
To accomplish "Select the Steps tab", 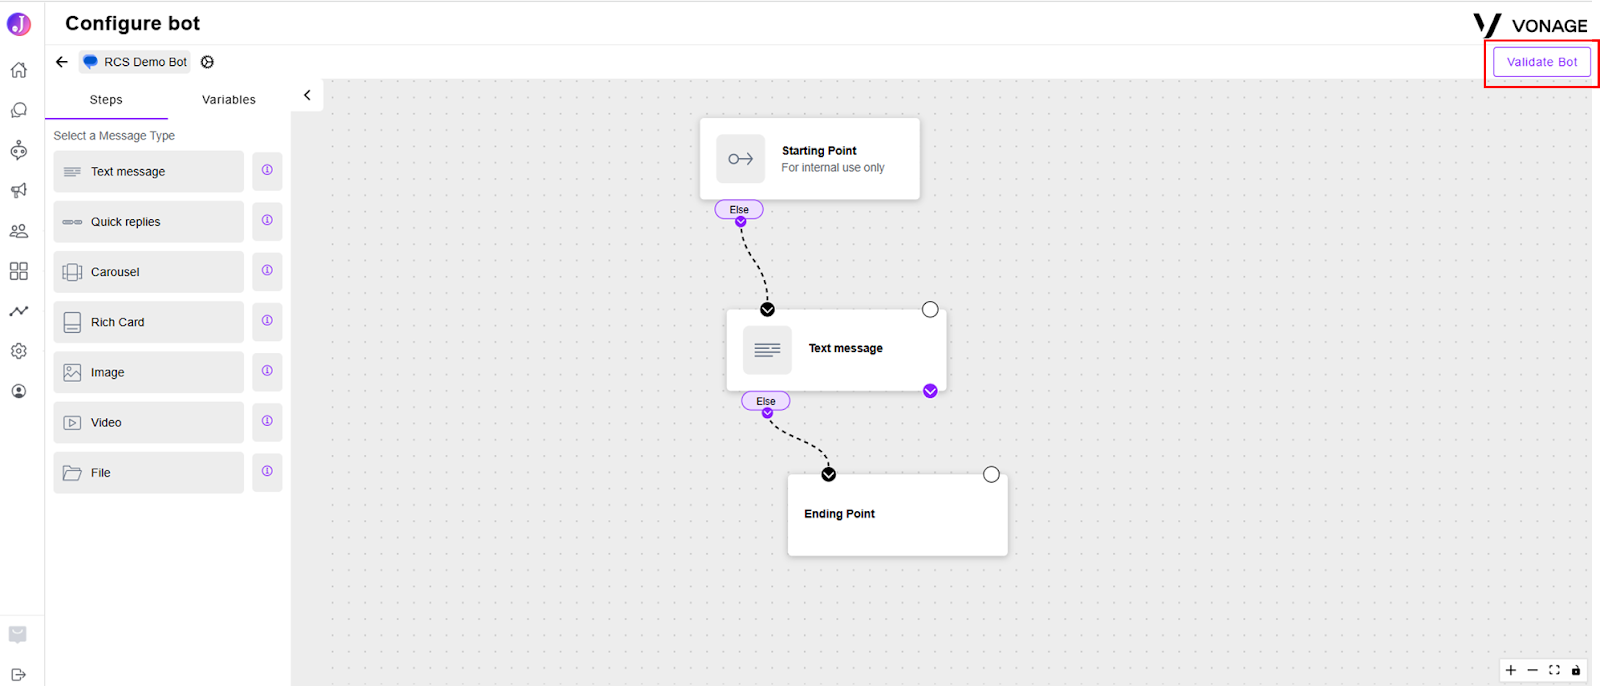I will (x=106, y=100).
